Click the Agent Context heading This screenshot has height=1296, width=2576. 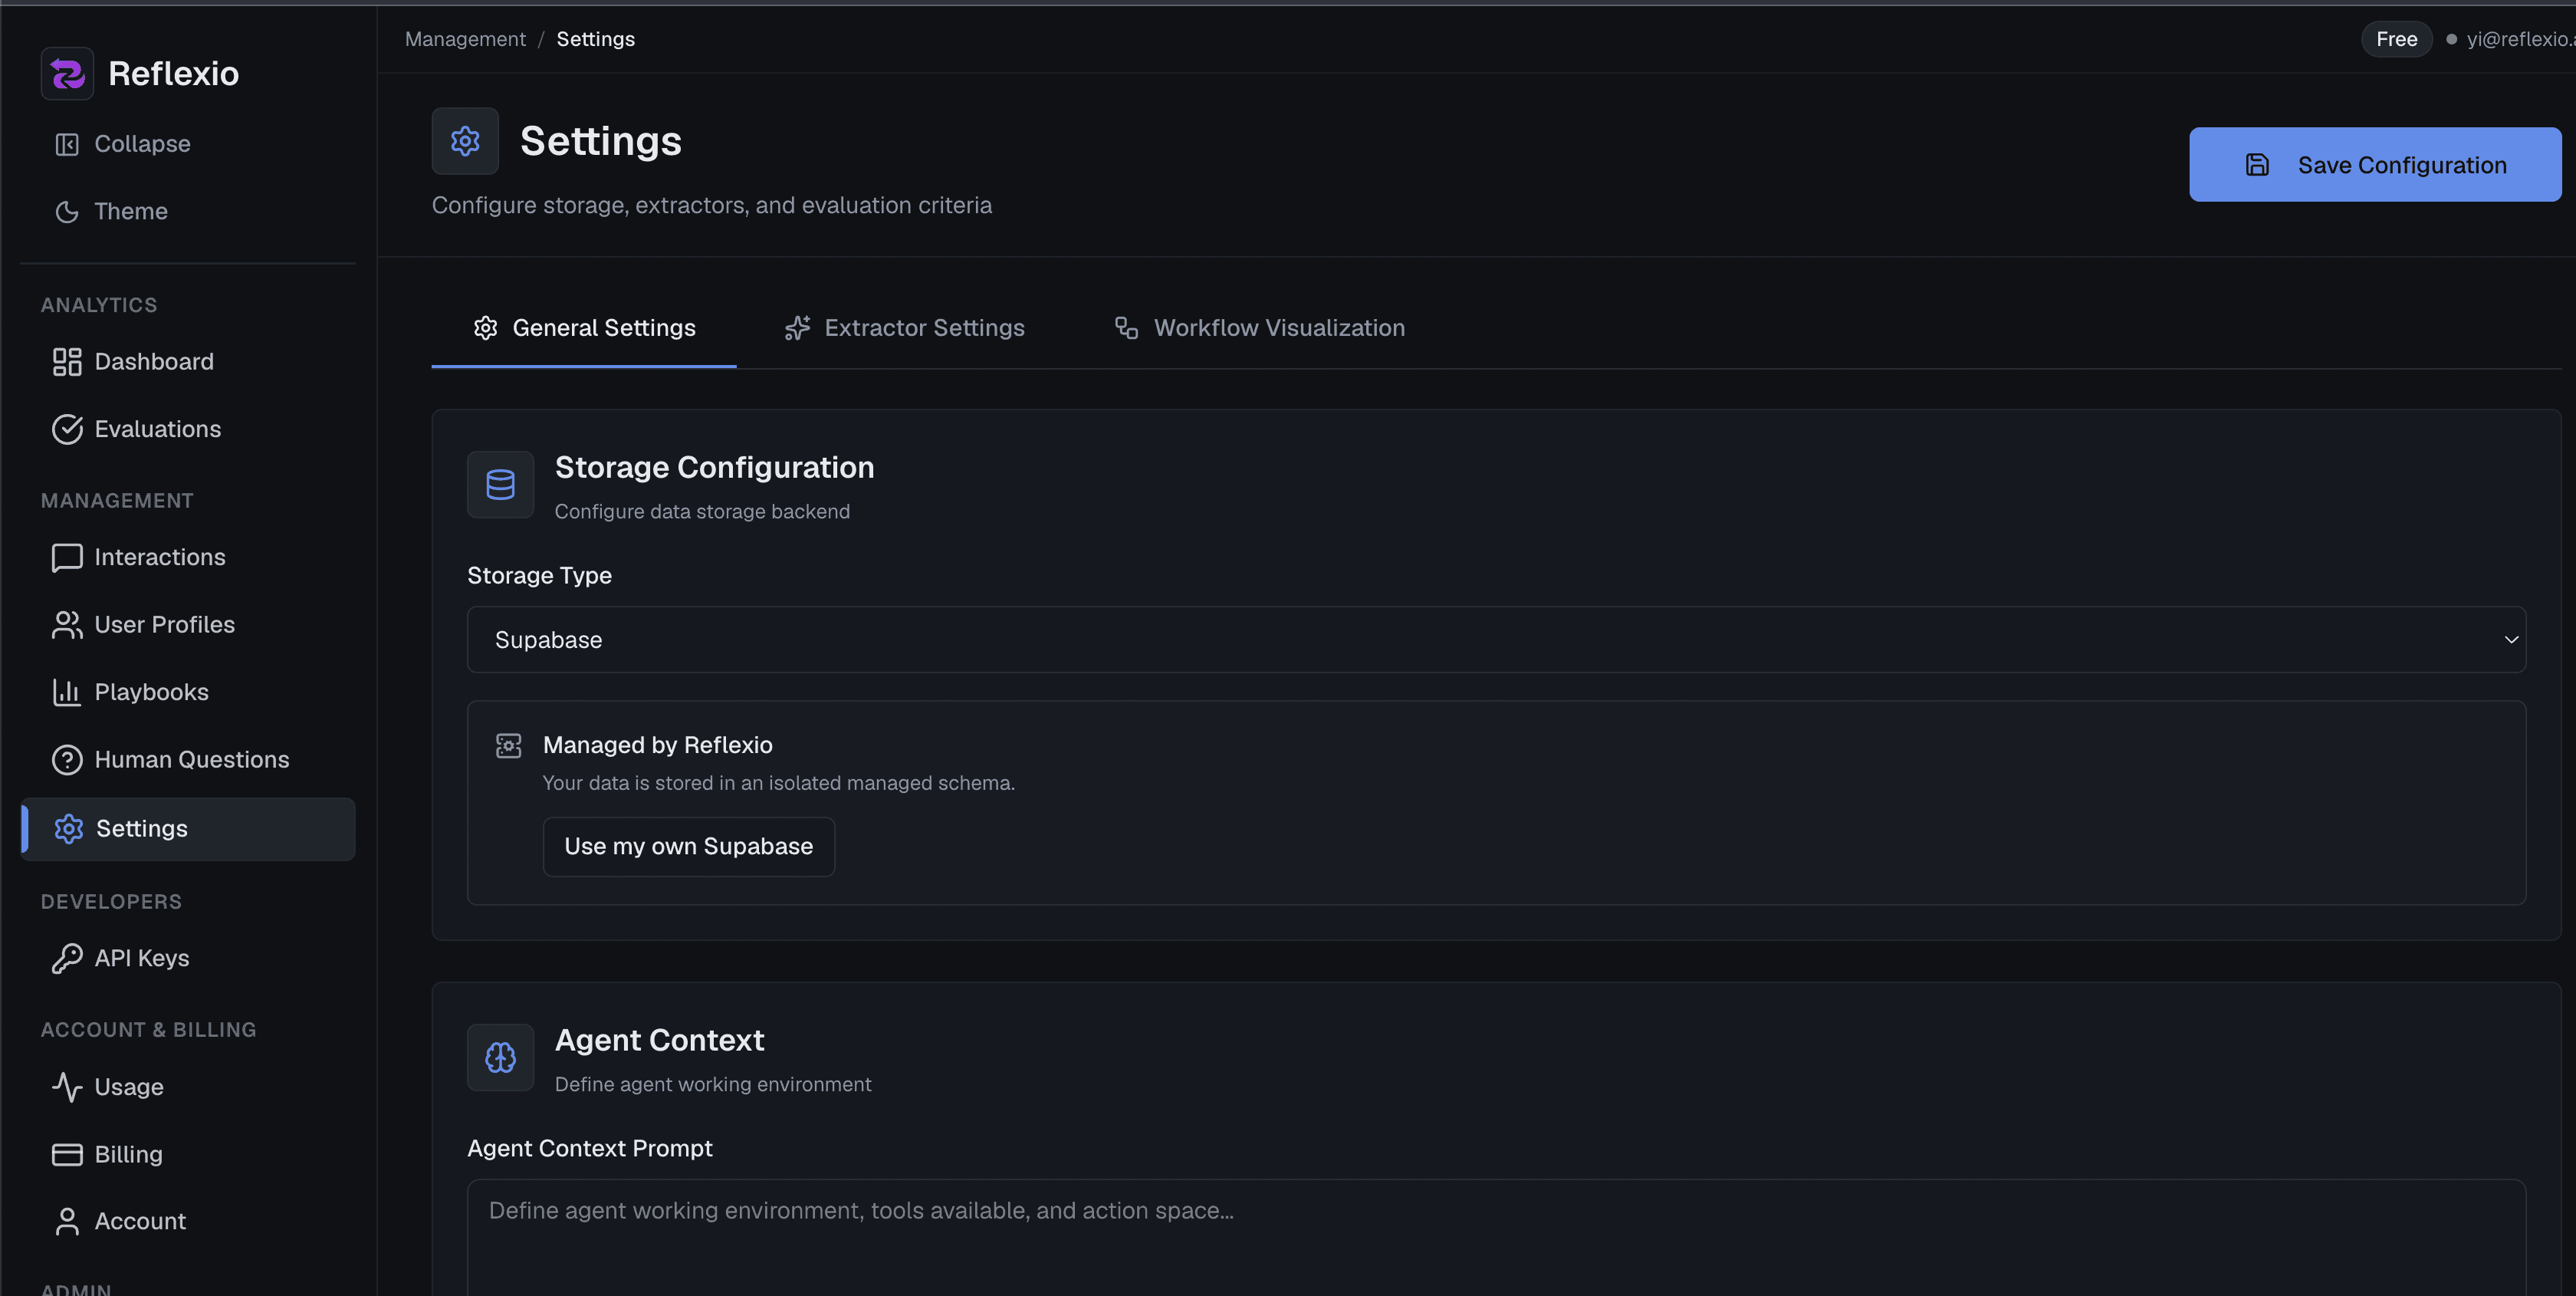click(x=659, y=1041)
